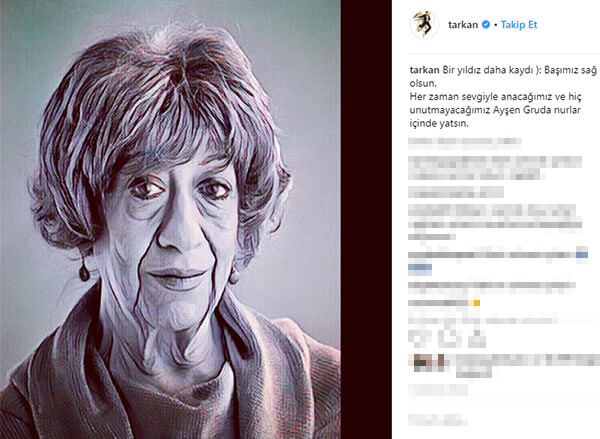This screenshot has width=600, height=439.
Task: Open the blurred blue link starting a line
Action: pyautogui.click(x=420, y=268)
